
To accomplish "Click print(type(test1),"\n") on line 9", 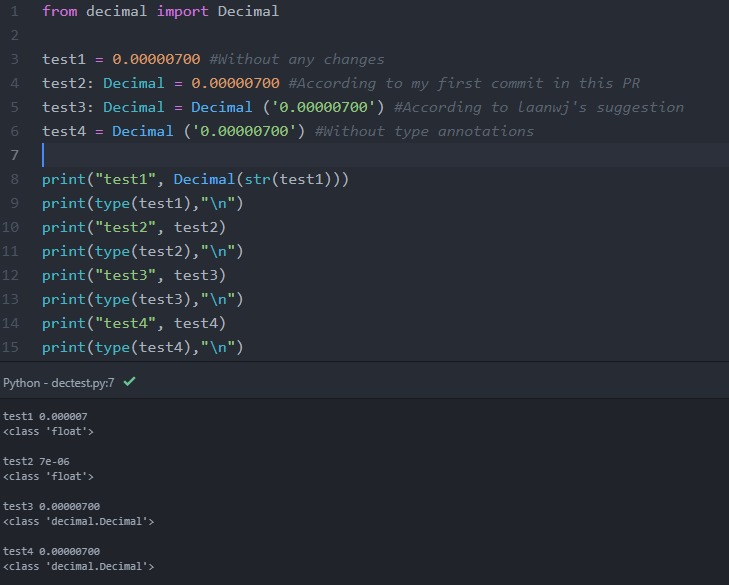I will coord(143,203).
